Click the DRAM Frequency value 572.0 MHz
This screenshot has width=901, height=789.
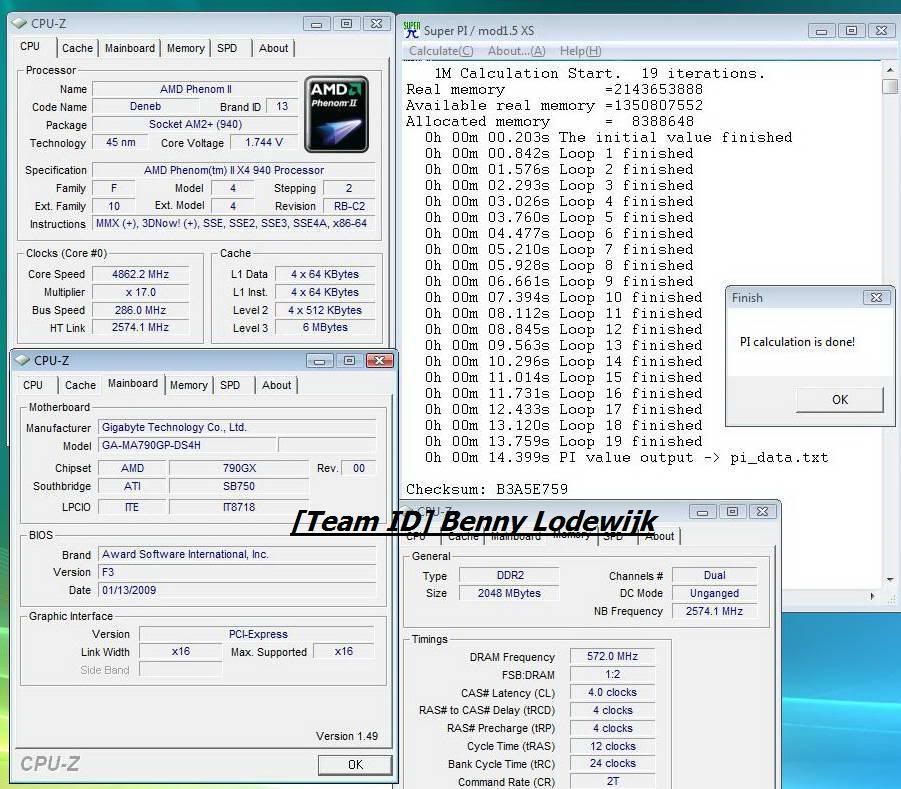[613, 656]
